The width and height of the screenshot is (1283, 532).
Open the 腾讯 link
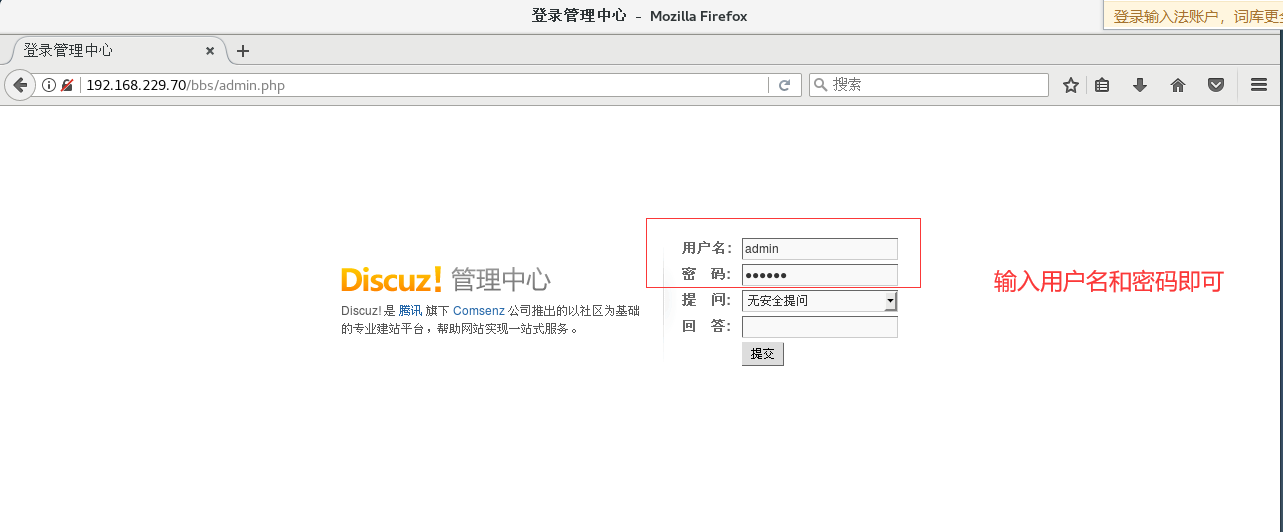pyautogui.click(x=410, y=311)
